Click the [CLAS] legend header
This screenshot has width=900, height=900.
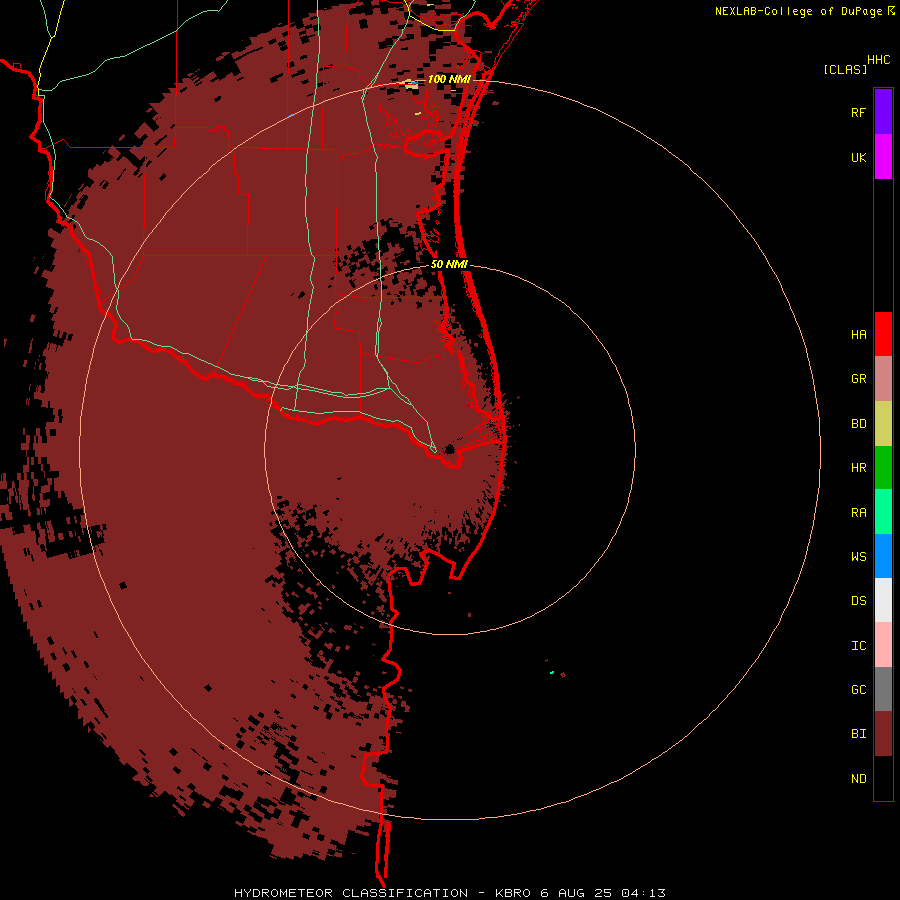click(845, 69)
